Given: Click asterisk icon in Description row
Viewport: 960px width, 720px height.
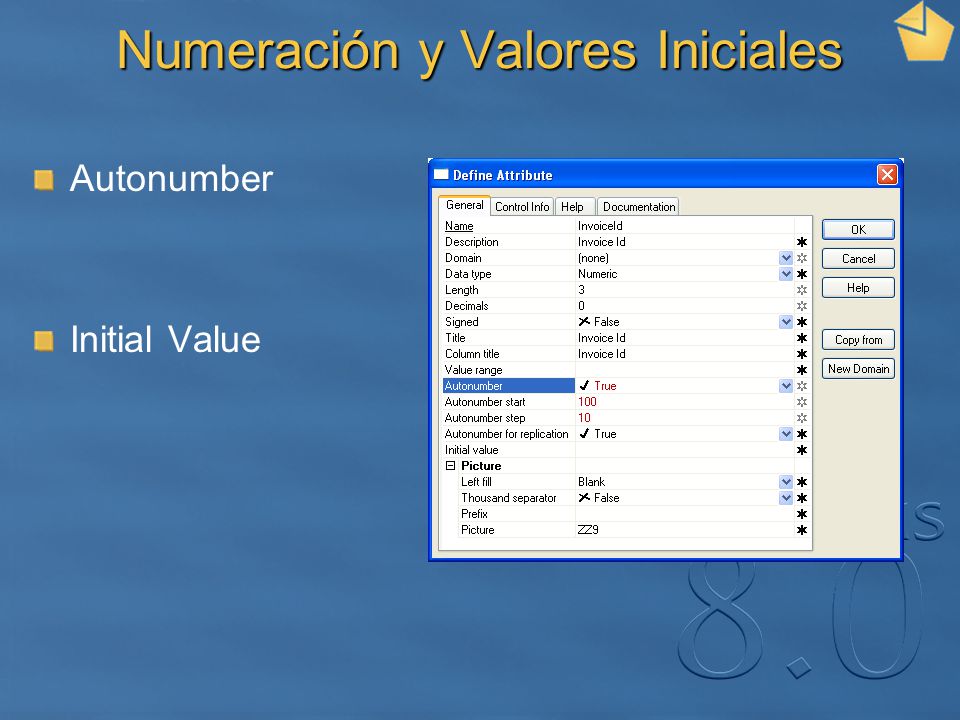Looking at the screenshot, I should click(801, 242).
